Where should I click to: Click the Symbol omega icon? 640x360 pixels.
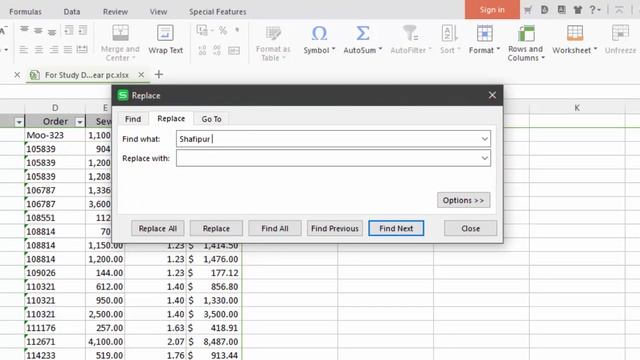[x=319, y=33]
